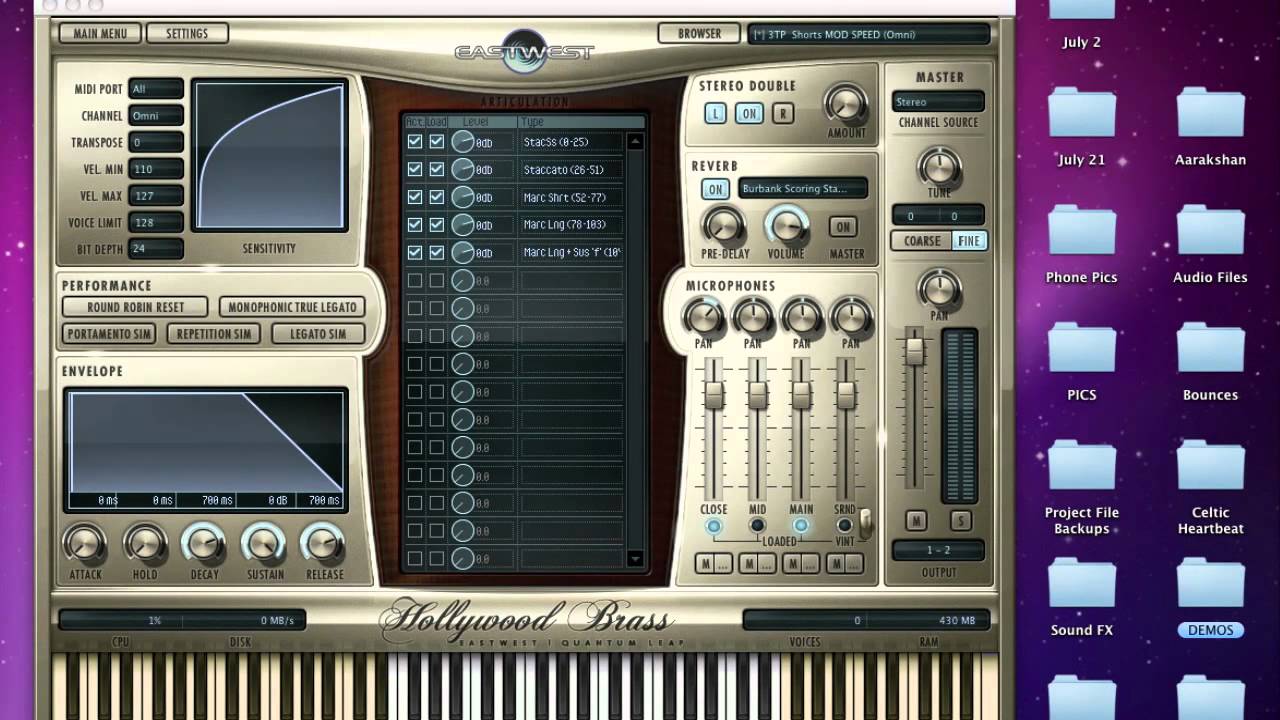The image size is (1280, 720).
Task: Click the level knob for Marc Shrt articulation
Action: (462, 197)
